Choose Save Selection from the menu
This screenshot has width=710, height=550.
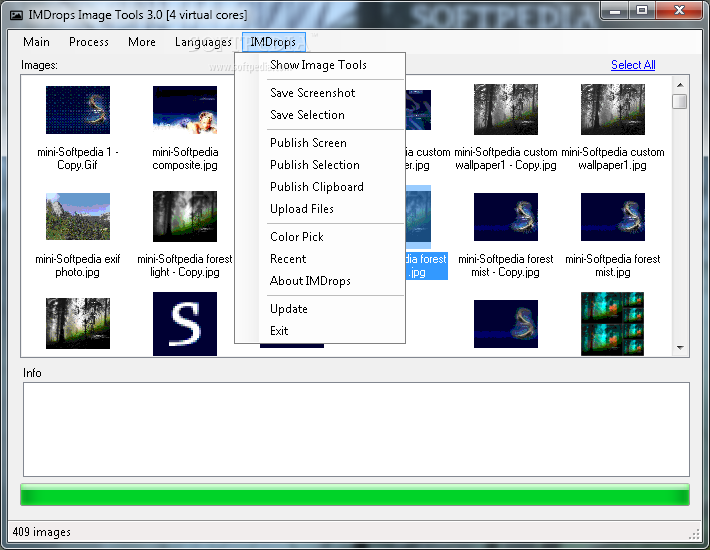307,115
